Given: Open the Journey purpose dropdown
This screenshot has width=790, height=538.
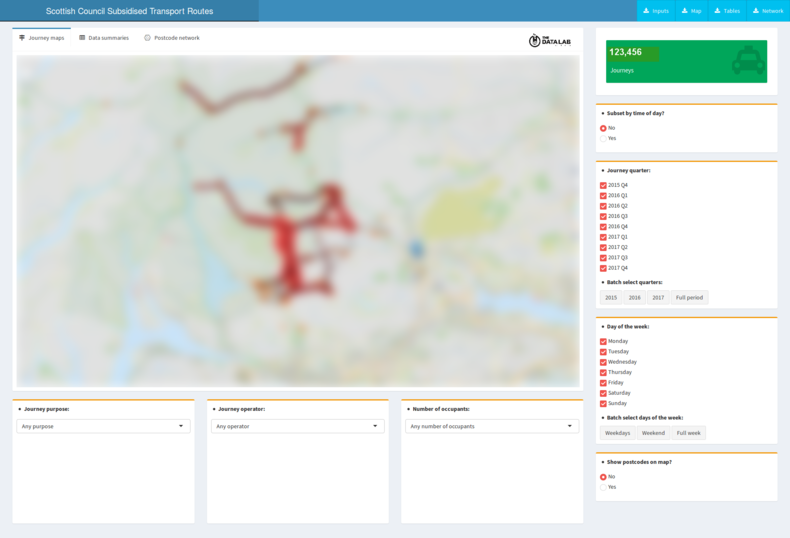Looking at the screenshot, I should [103, 426].
